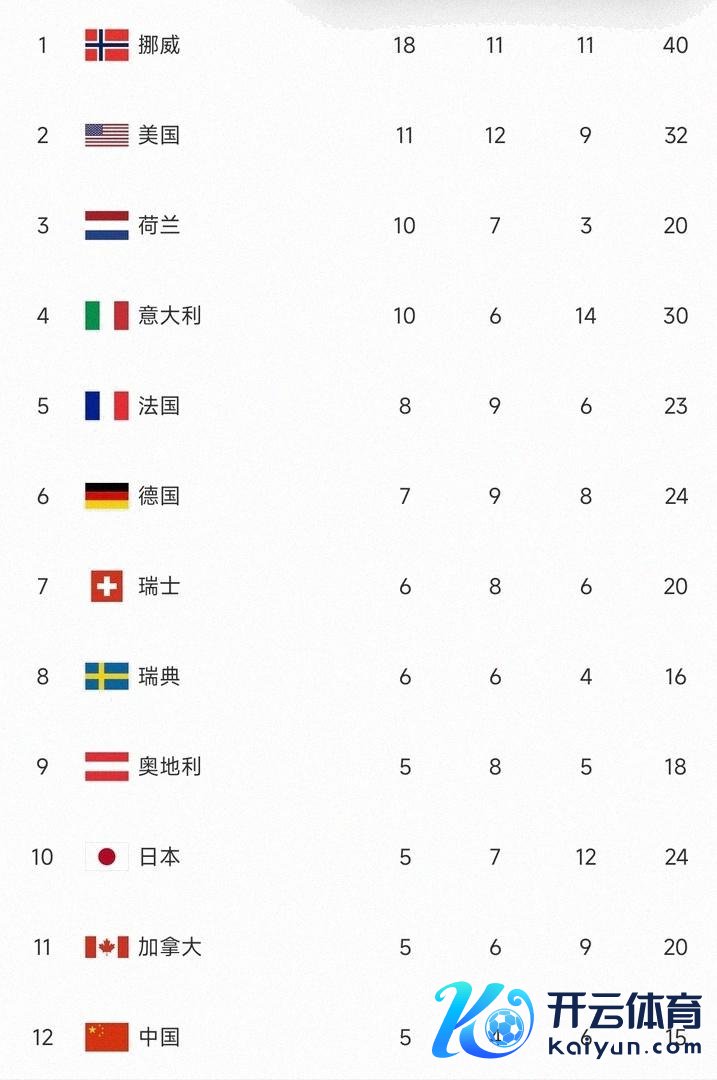Screen dimensions: 717x1080
Task: Tap the Italy flag icon
Action: pyautogui.click(x=107, y=316)
